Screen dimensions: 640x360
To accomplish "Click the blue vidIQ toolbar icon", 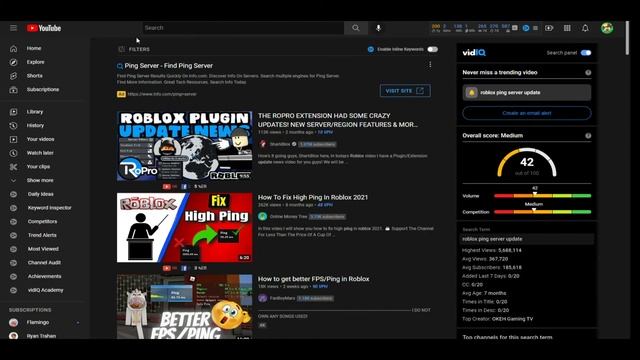I will [526, 28].
